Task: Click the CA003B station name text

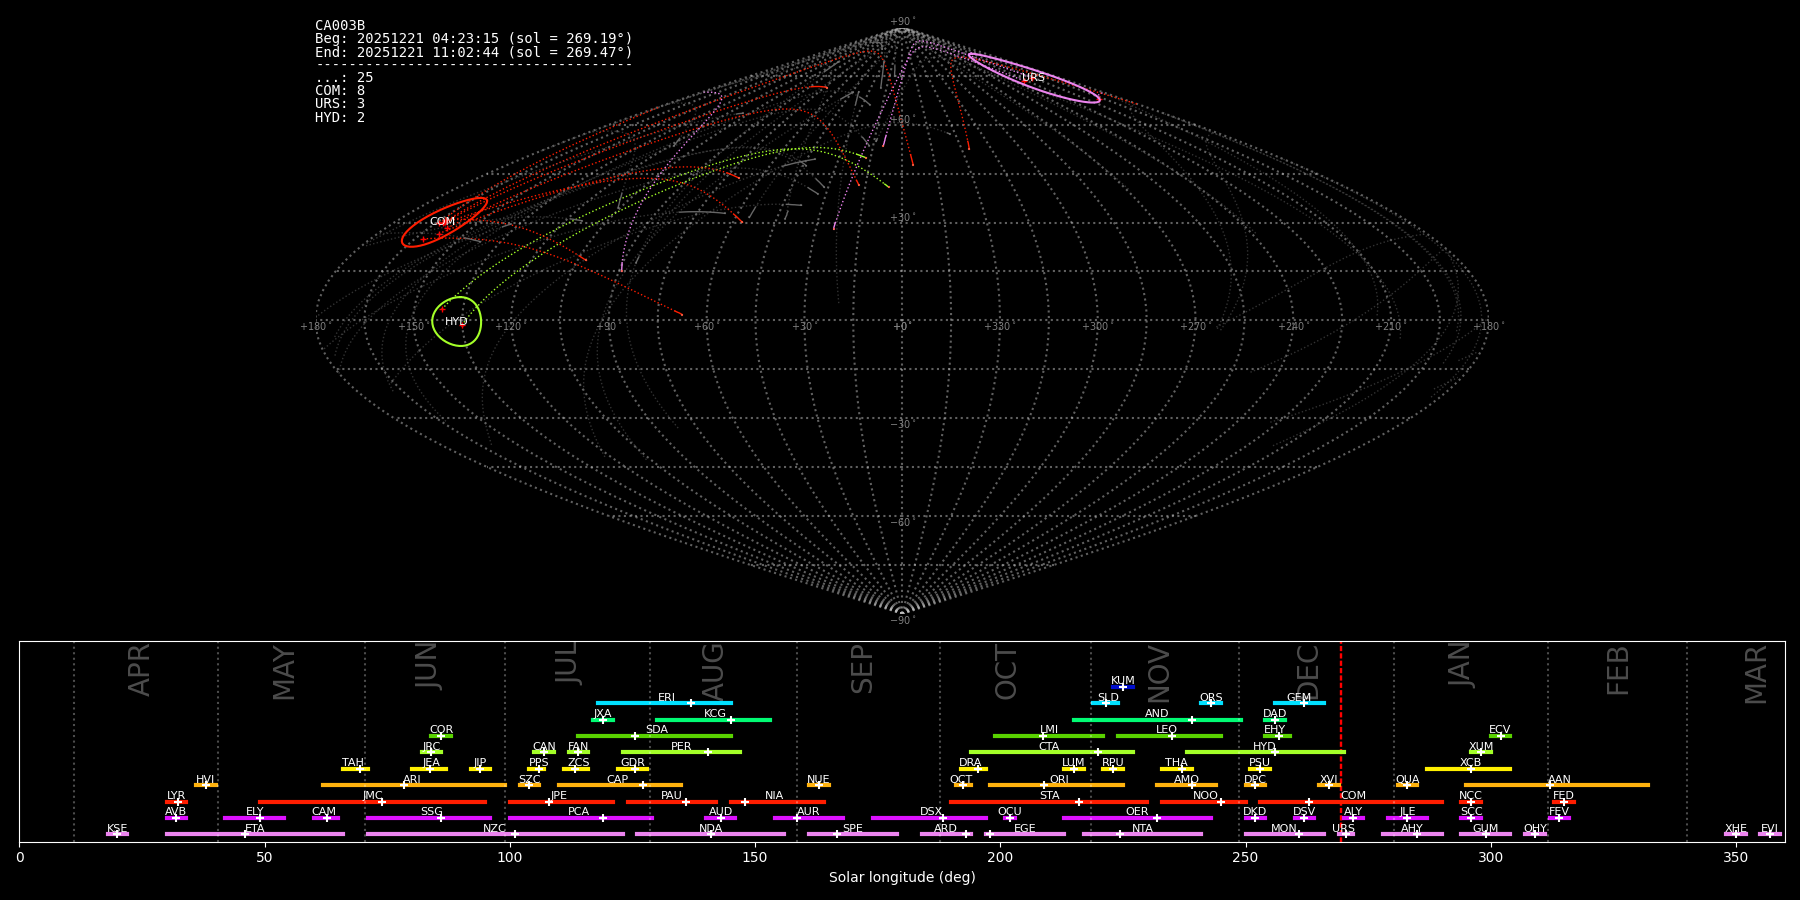Action: click(x=340, y=26)
